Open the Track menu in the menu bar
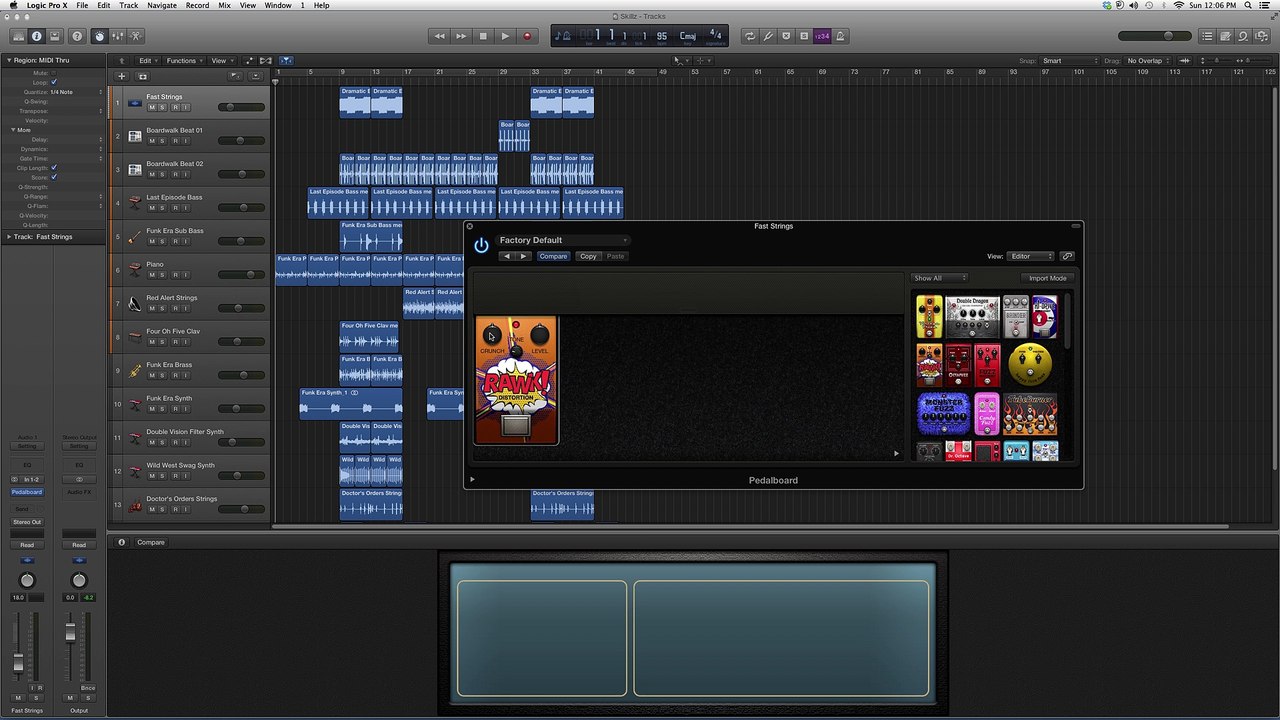Viewport: 1280px width, 720px height. click(x=129, y=5)
